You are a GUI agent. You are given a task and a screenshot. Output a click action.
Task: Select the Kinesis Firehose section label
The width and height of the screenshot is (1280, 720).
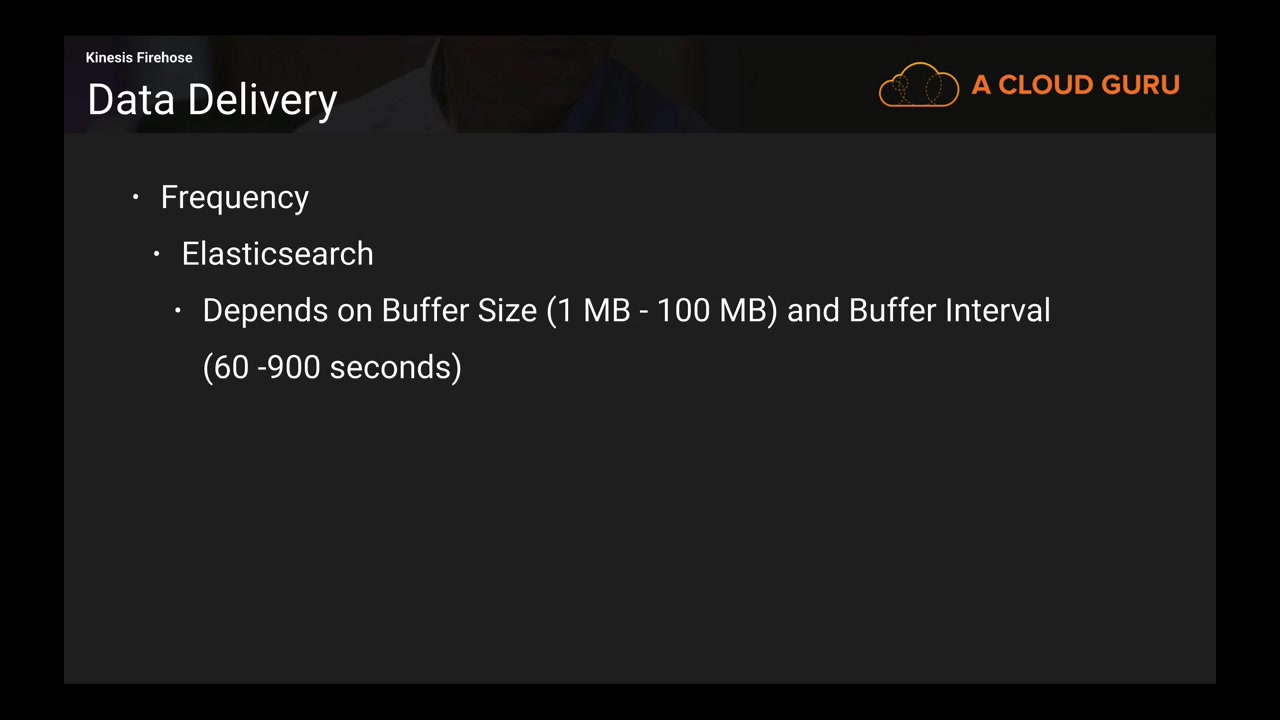139,58
